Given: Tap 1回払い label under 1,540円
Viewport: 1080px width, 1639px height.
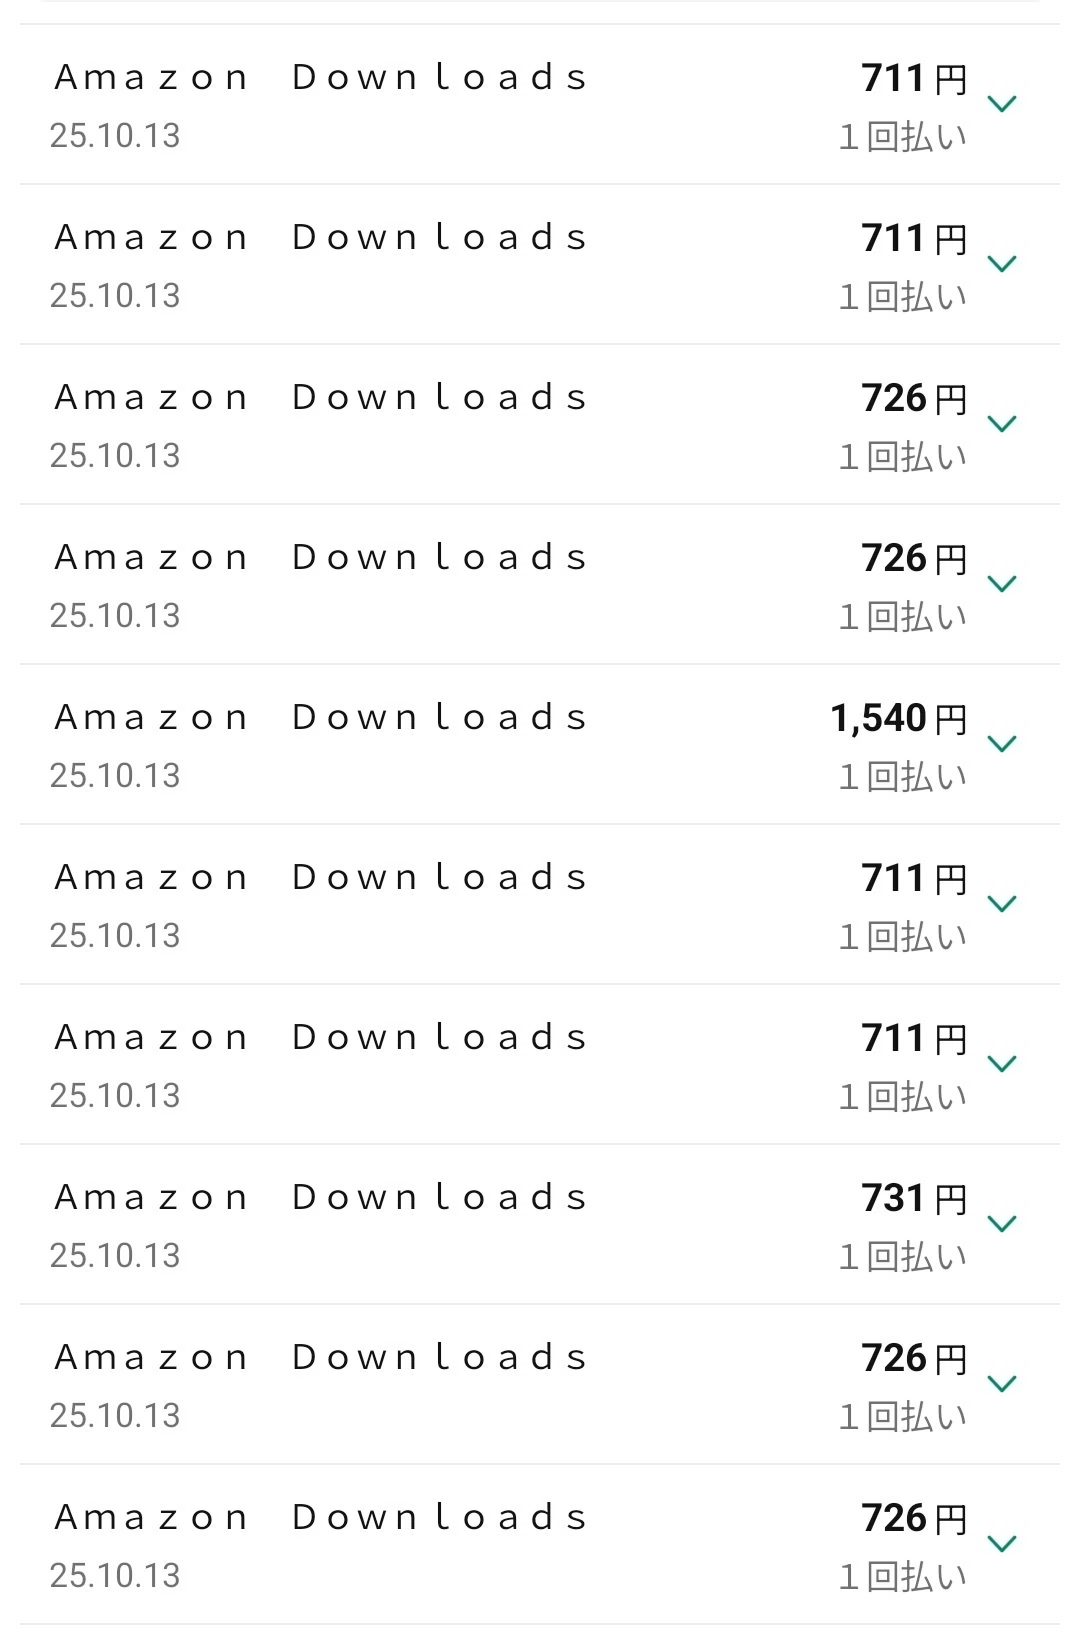Looking at the screenshot, I should point(903,777).
